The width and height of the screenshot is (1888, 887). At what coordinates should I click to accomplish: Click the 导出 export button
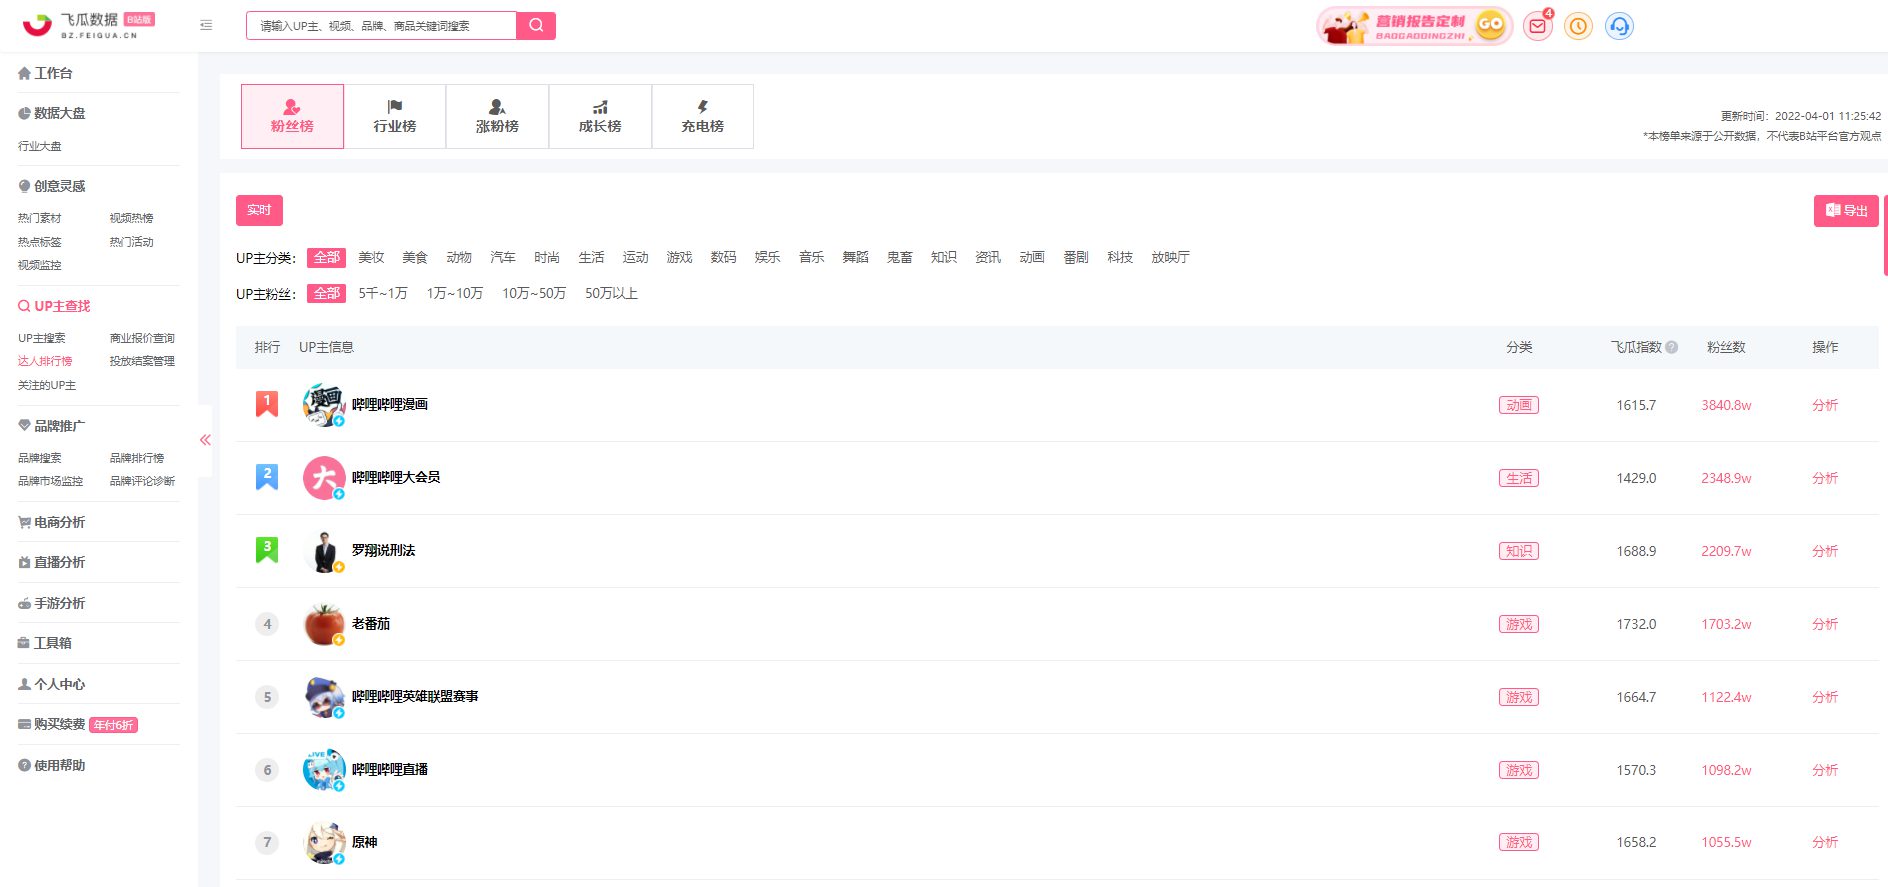click(x=1846, y=210)
